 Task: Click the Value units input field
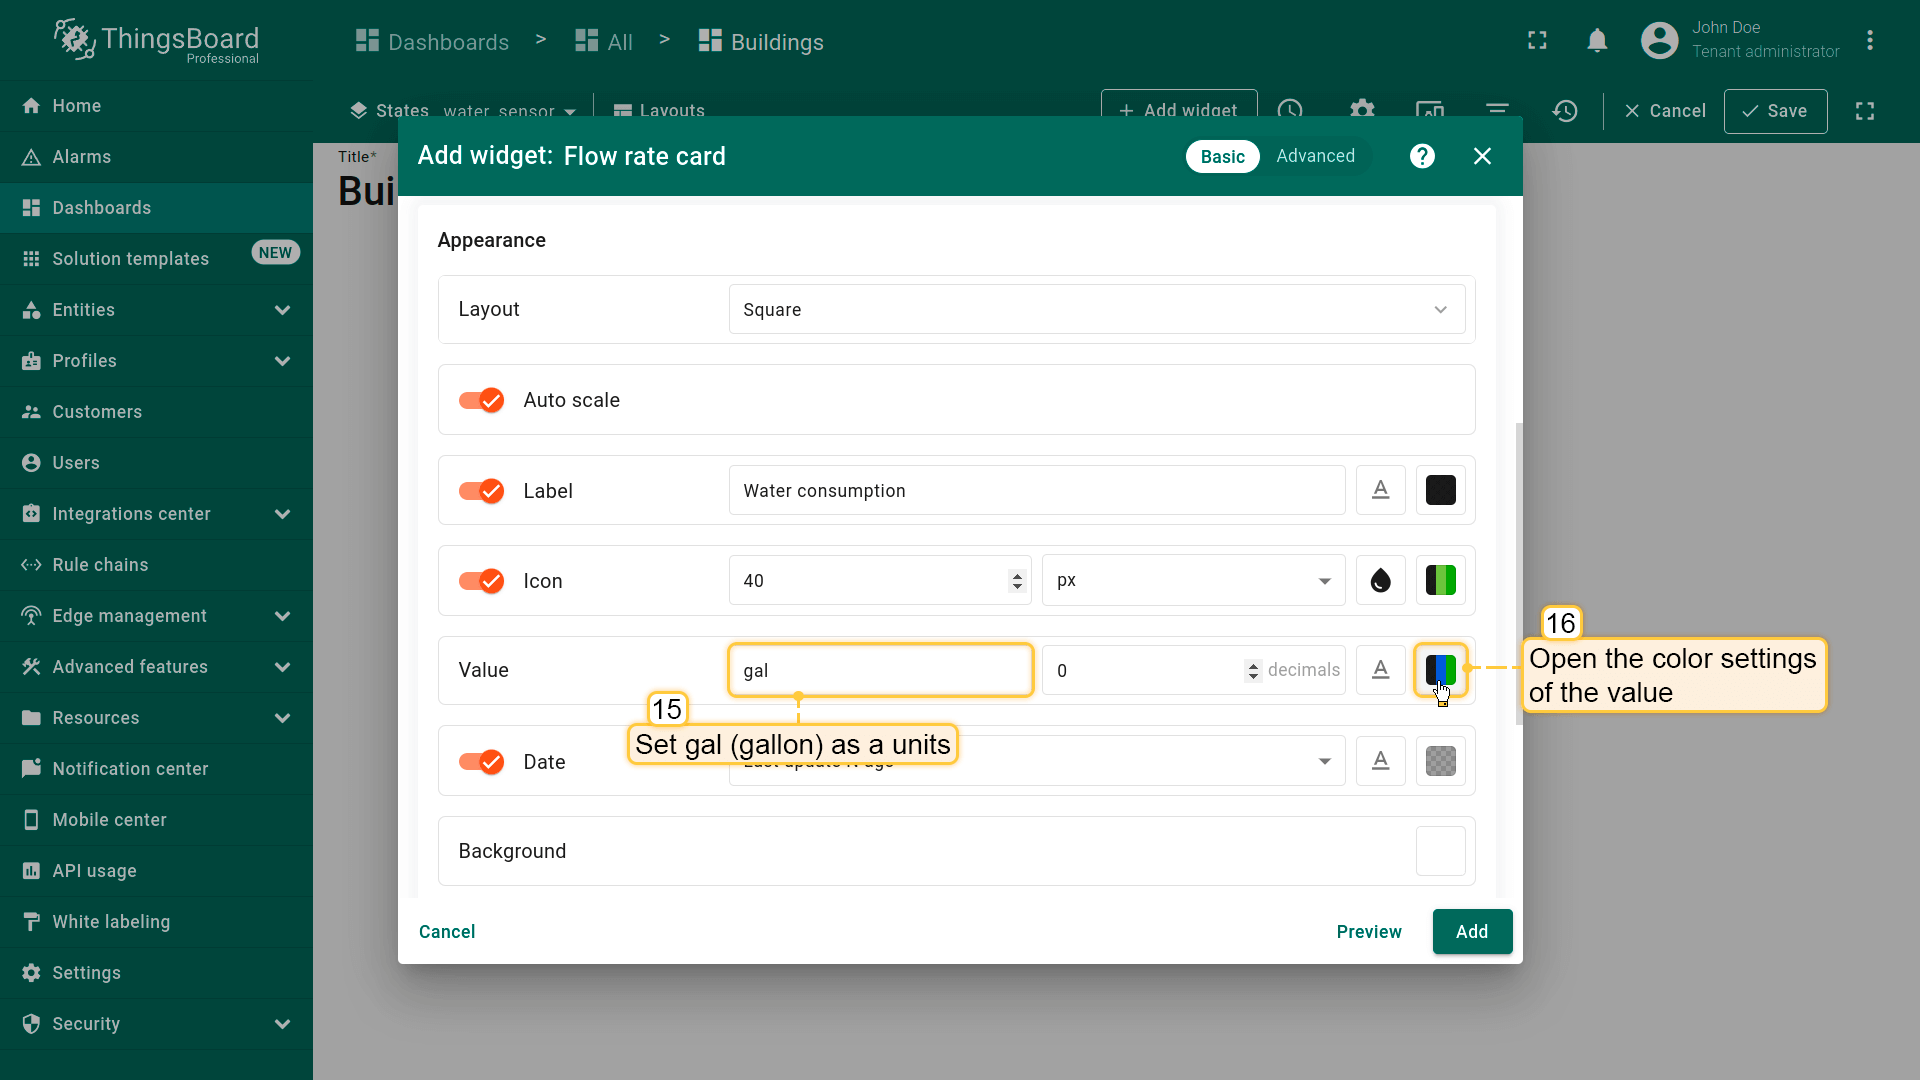point(880,670)
